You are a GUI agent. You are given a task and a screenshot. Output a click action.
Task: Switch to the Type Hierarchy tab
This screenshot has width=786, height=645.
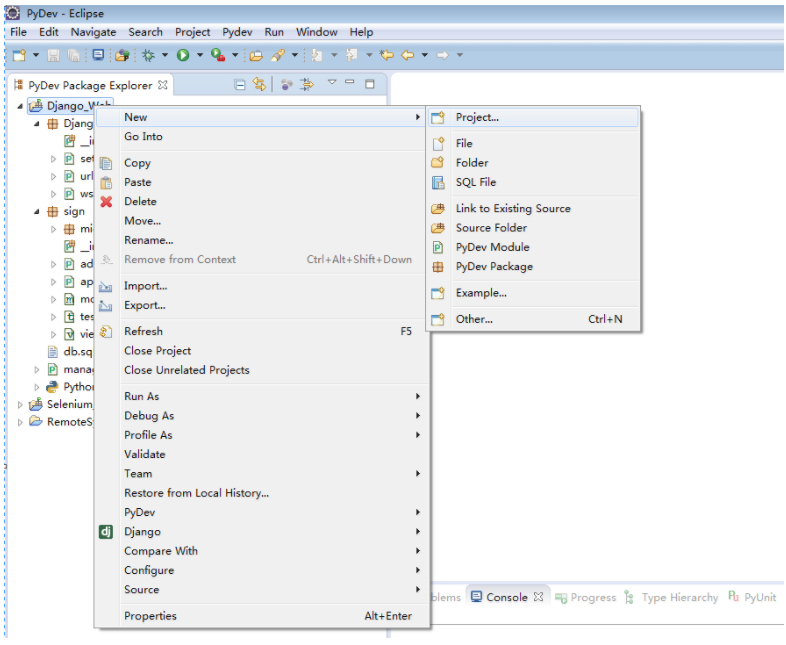(x=671, y=597)
